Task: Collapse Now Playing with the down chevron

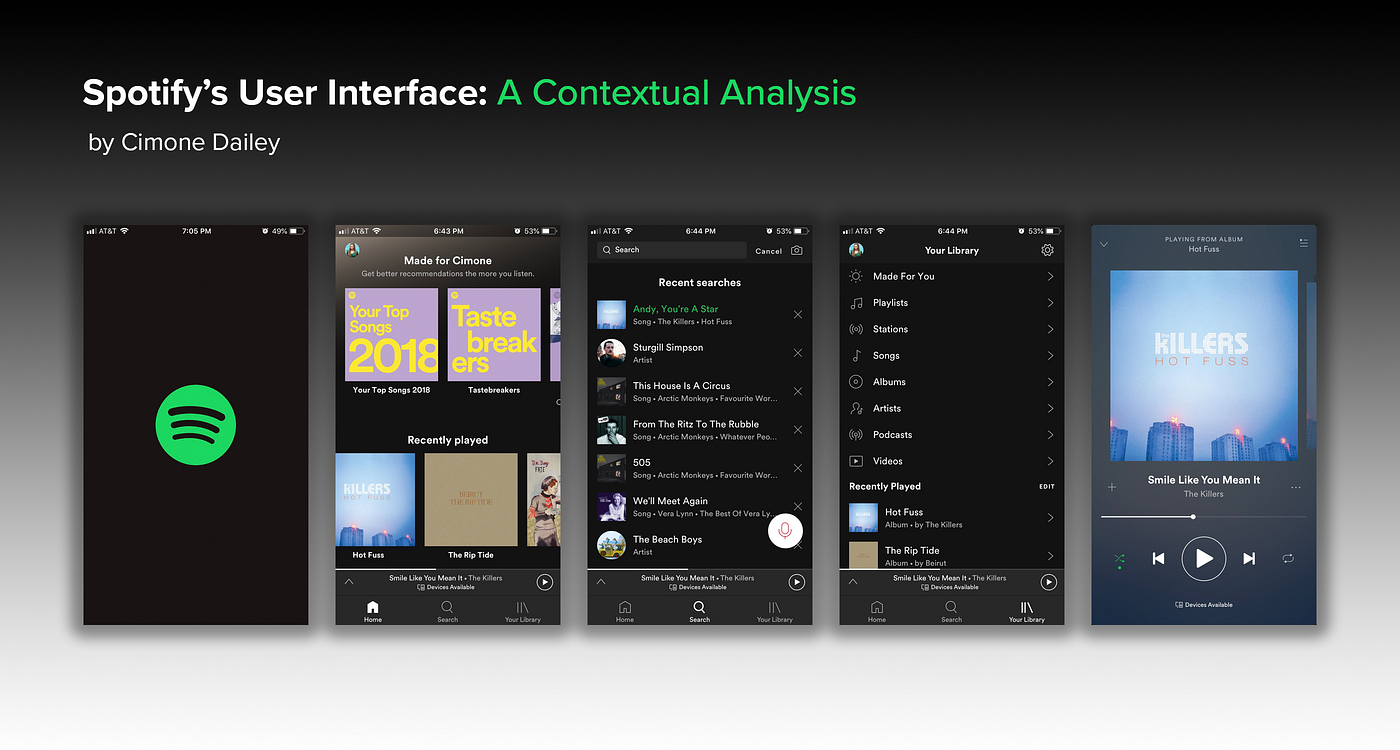Action: click(x=1104, y=242)
